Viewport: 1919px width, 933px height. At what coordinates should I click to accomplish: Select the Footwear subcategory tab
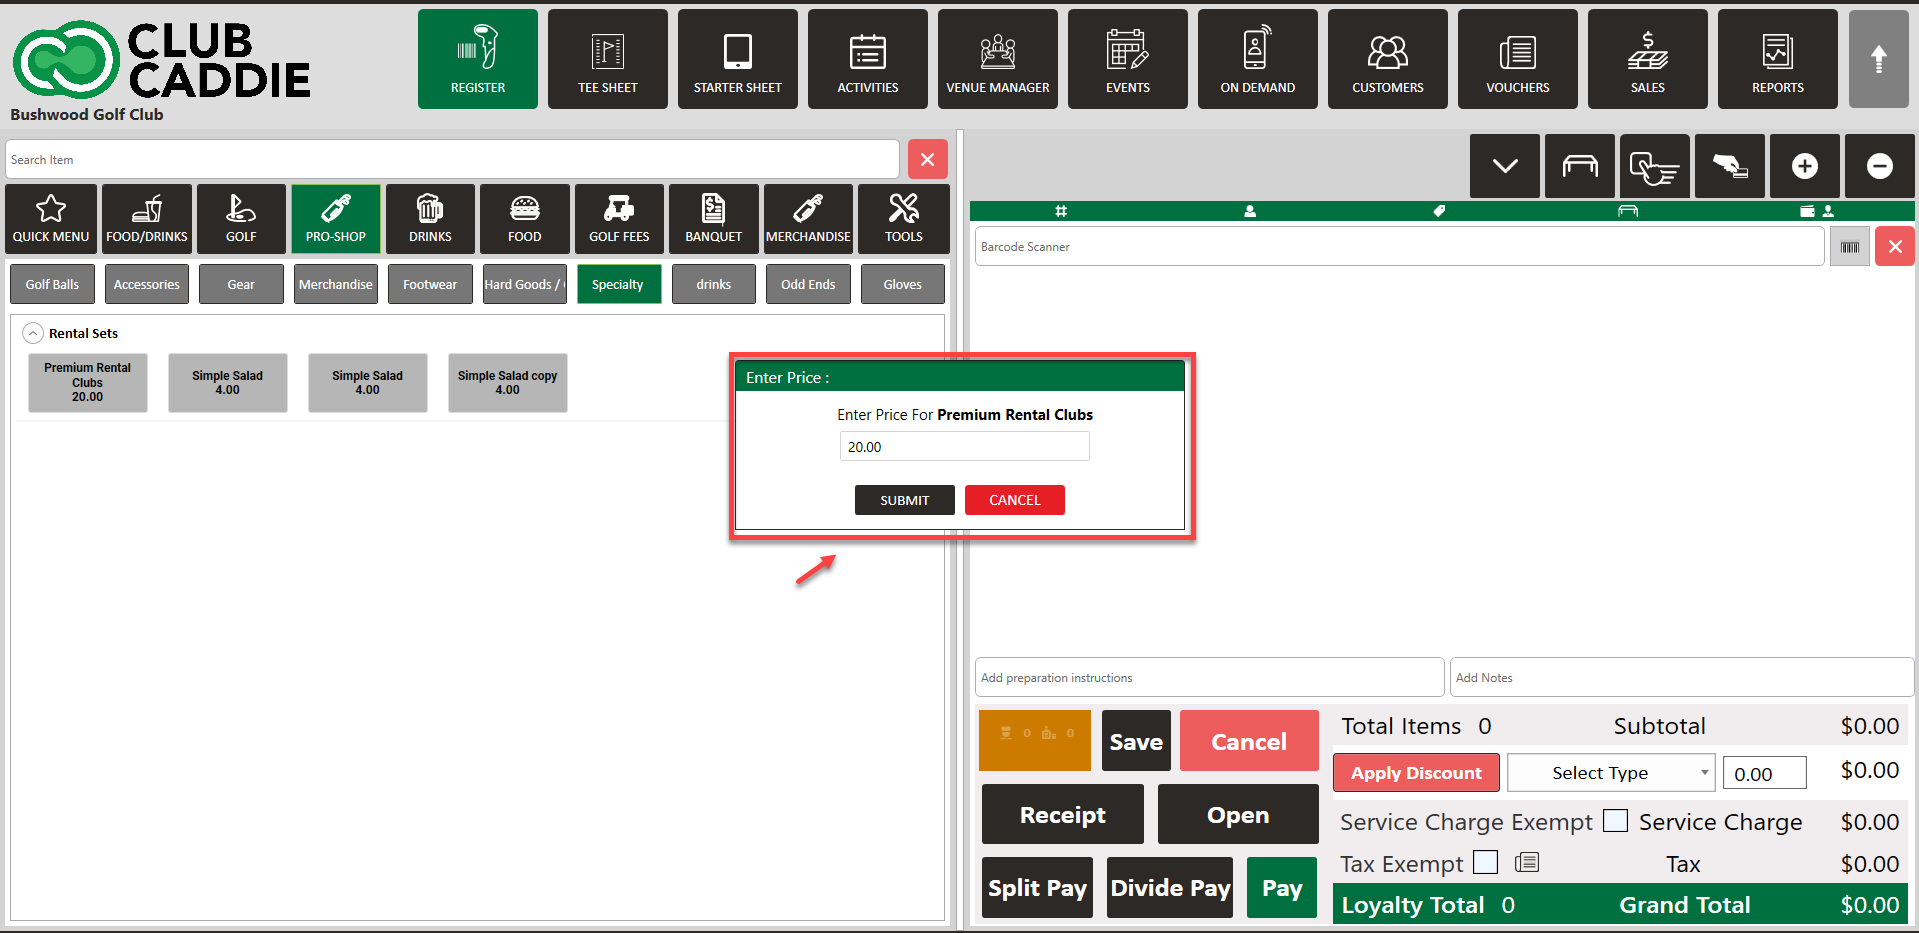[430, 284]
